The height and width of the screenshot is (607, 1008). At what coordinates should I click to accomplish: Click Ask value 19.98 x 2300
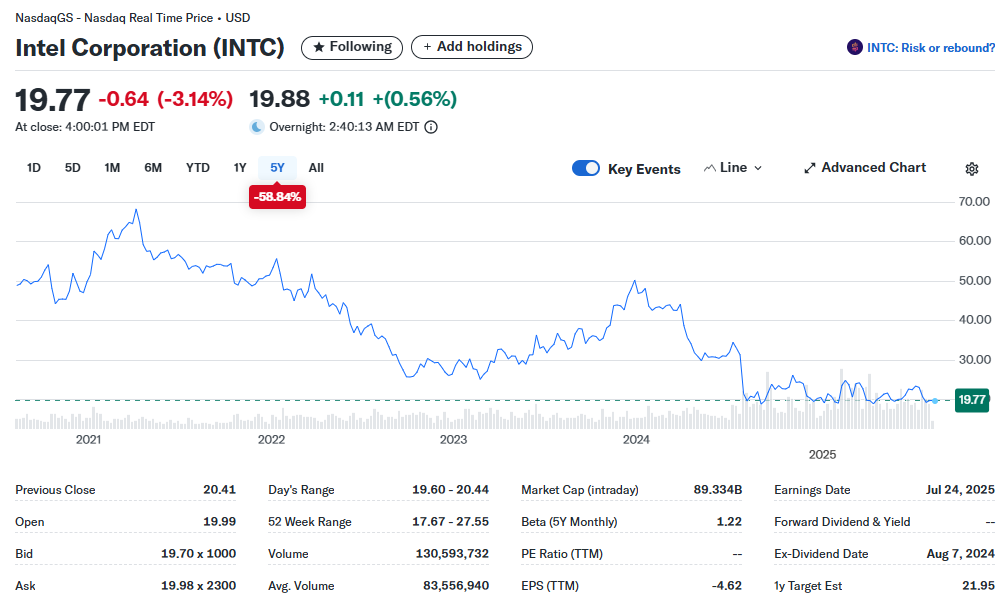pyautogui.click(x=198, y=586)
